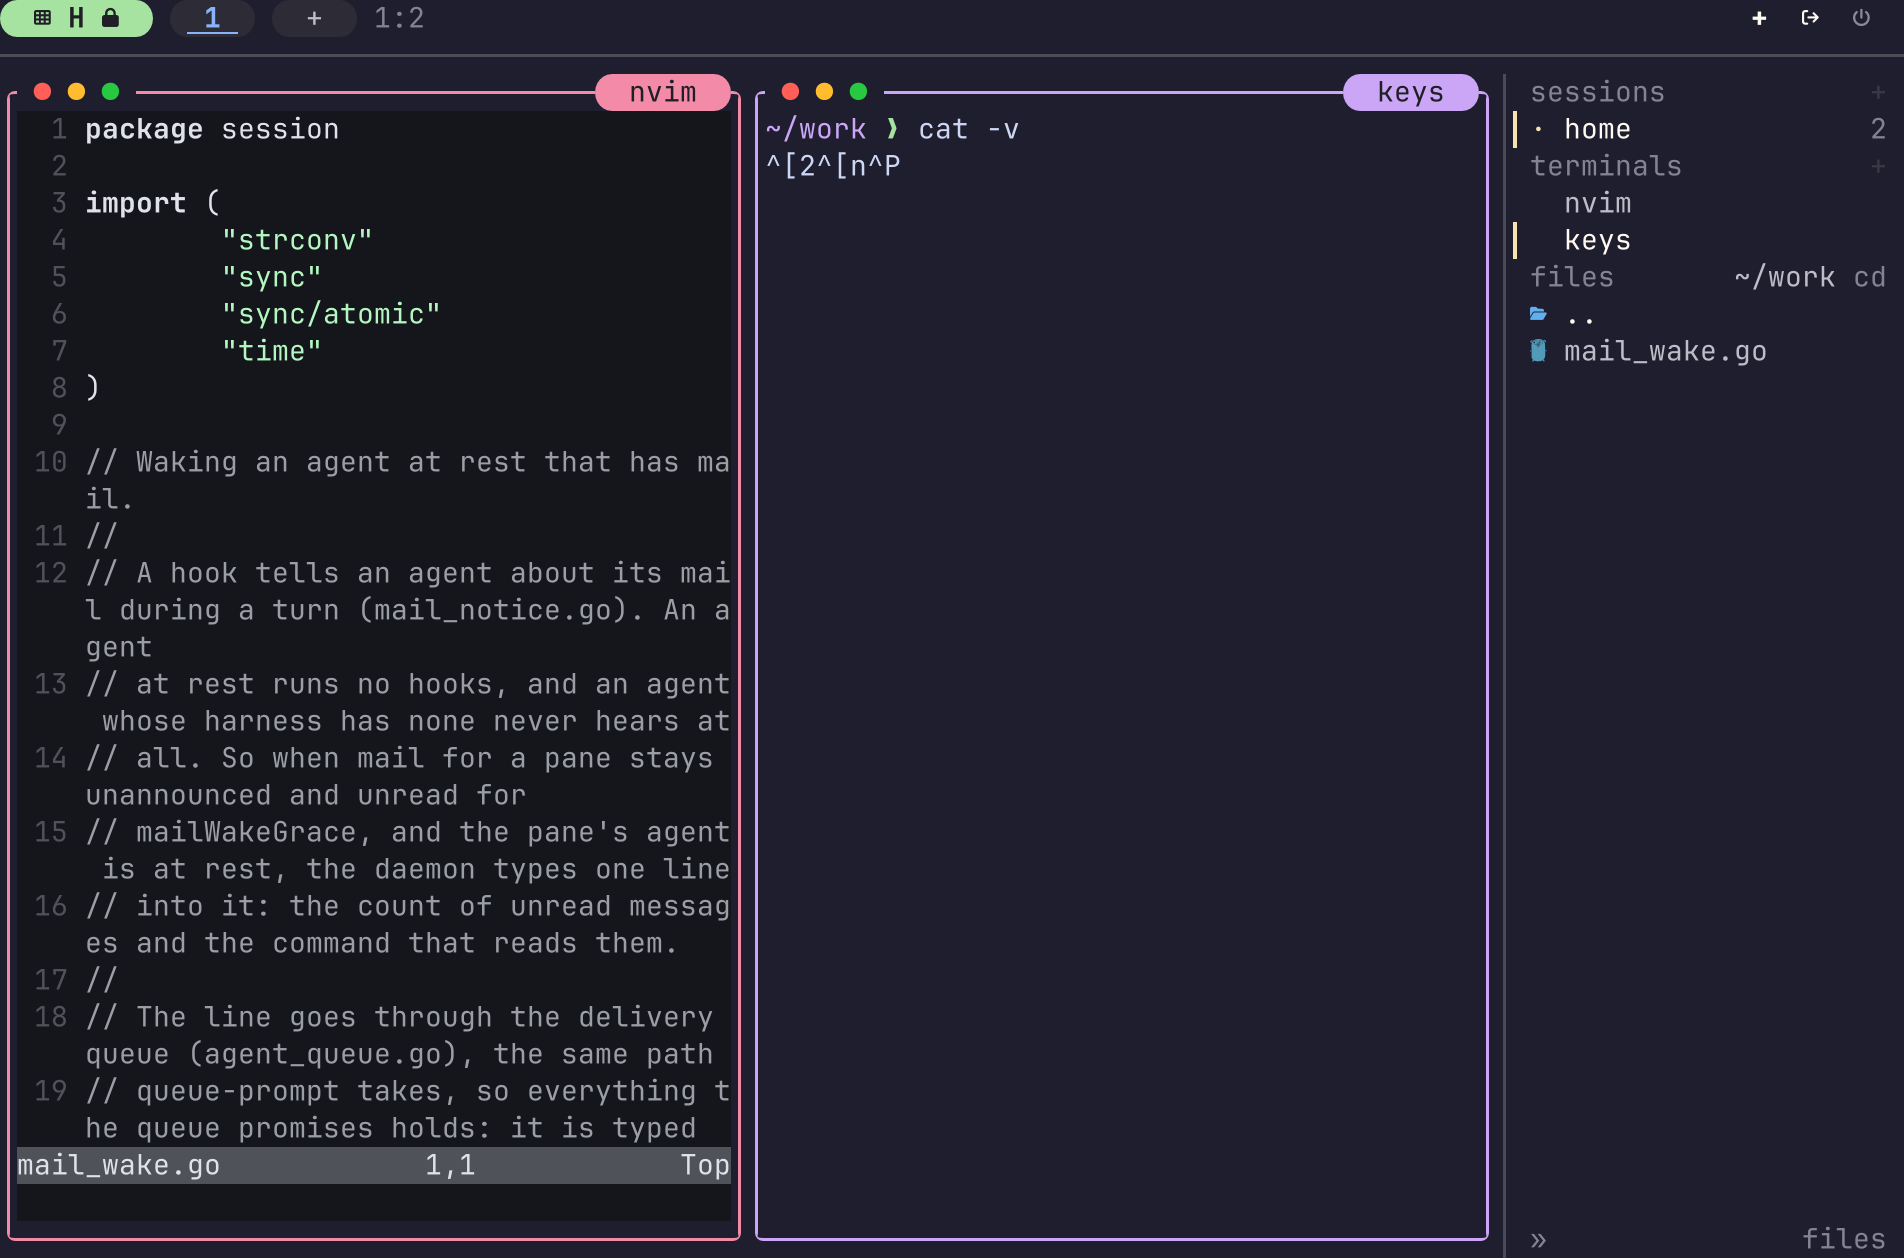Click the ^[2^[n^P output line

[833, 166]
